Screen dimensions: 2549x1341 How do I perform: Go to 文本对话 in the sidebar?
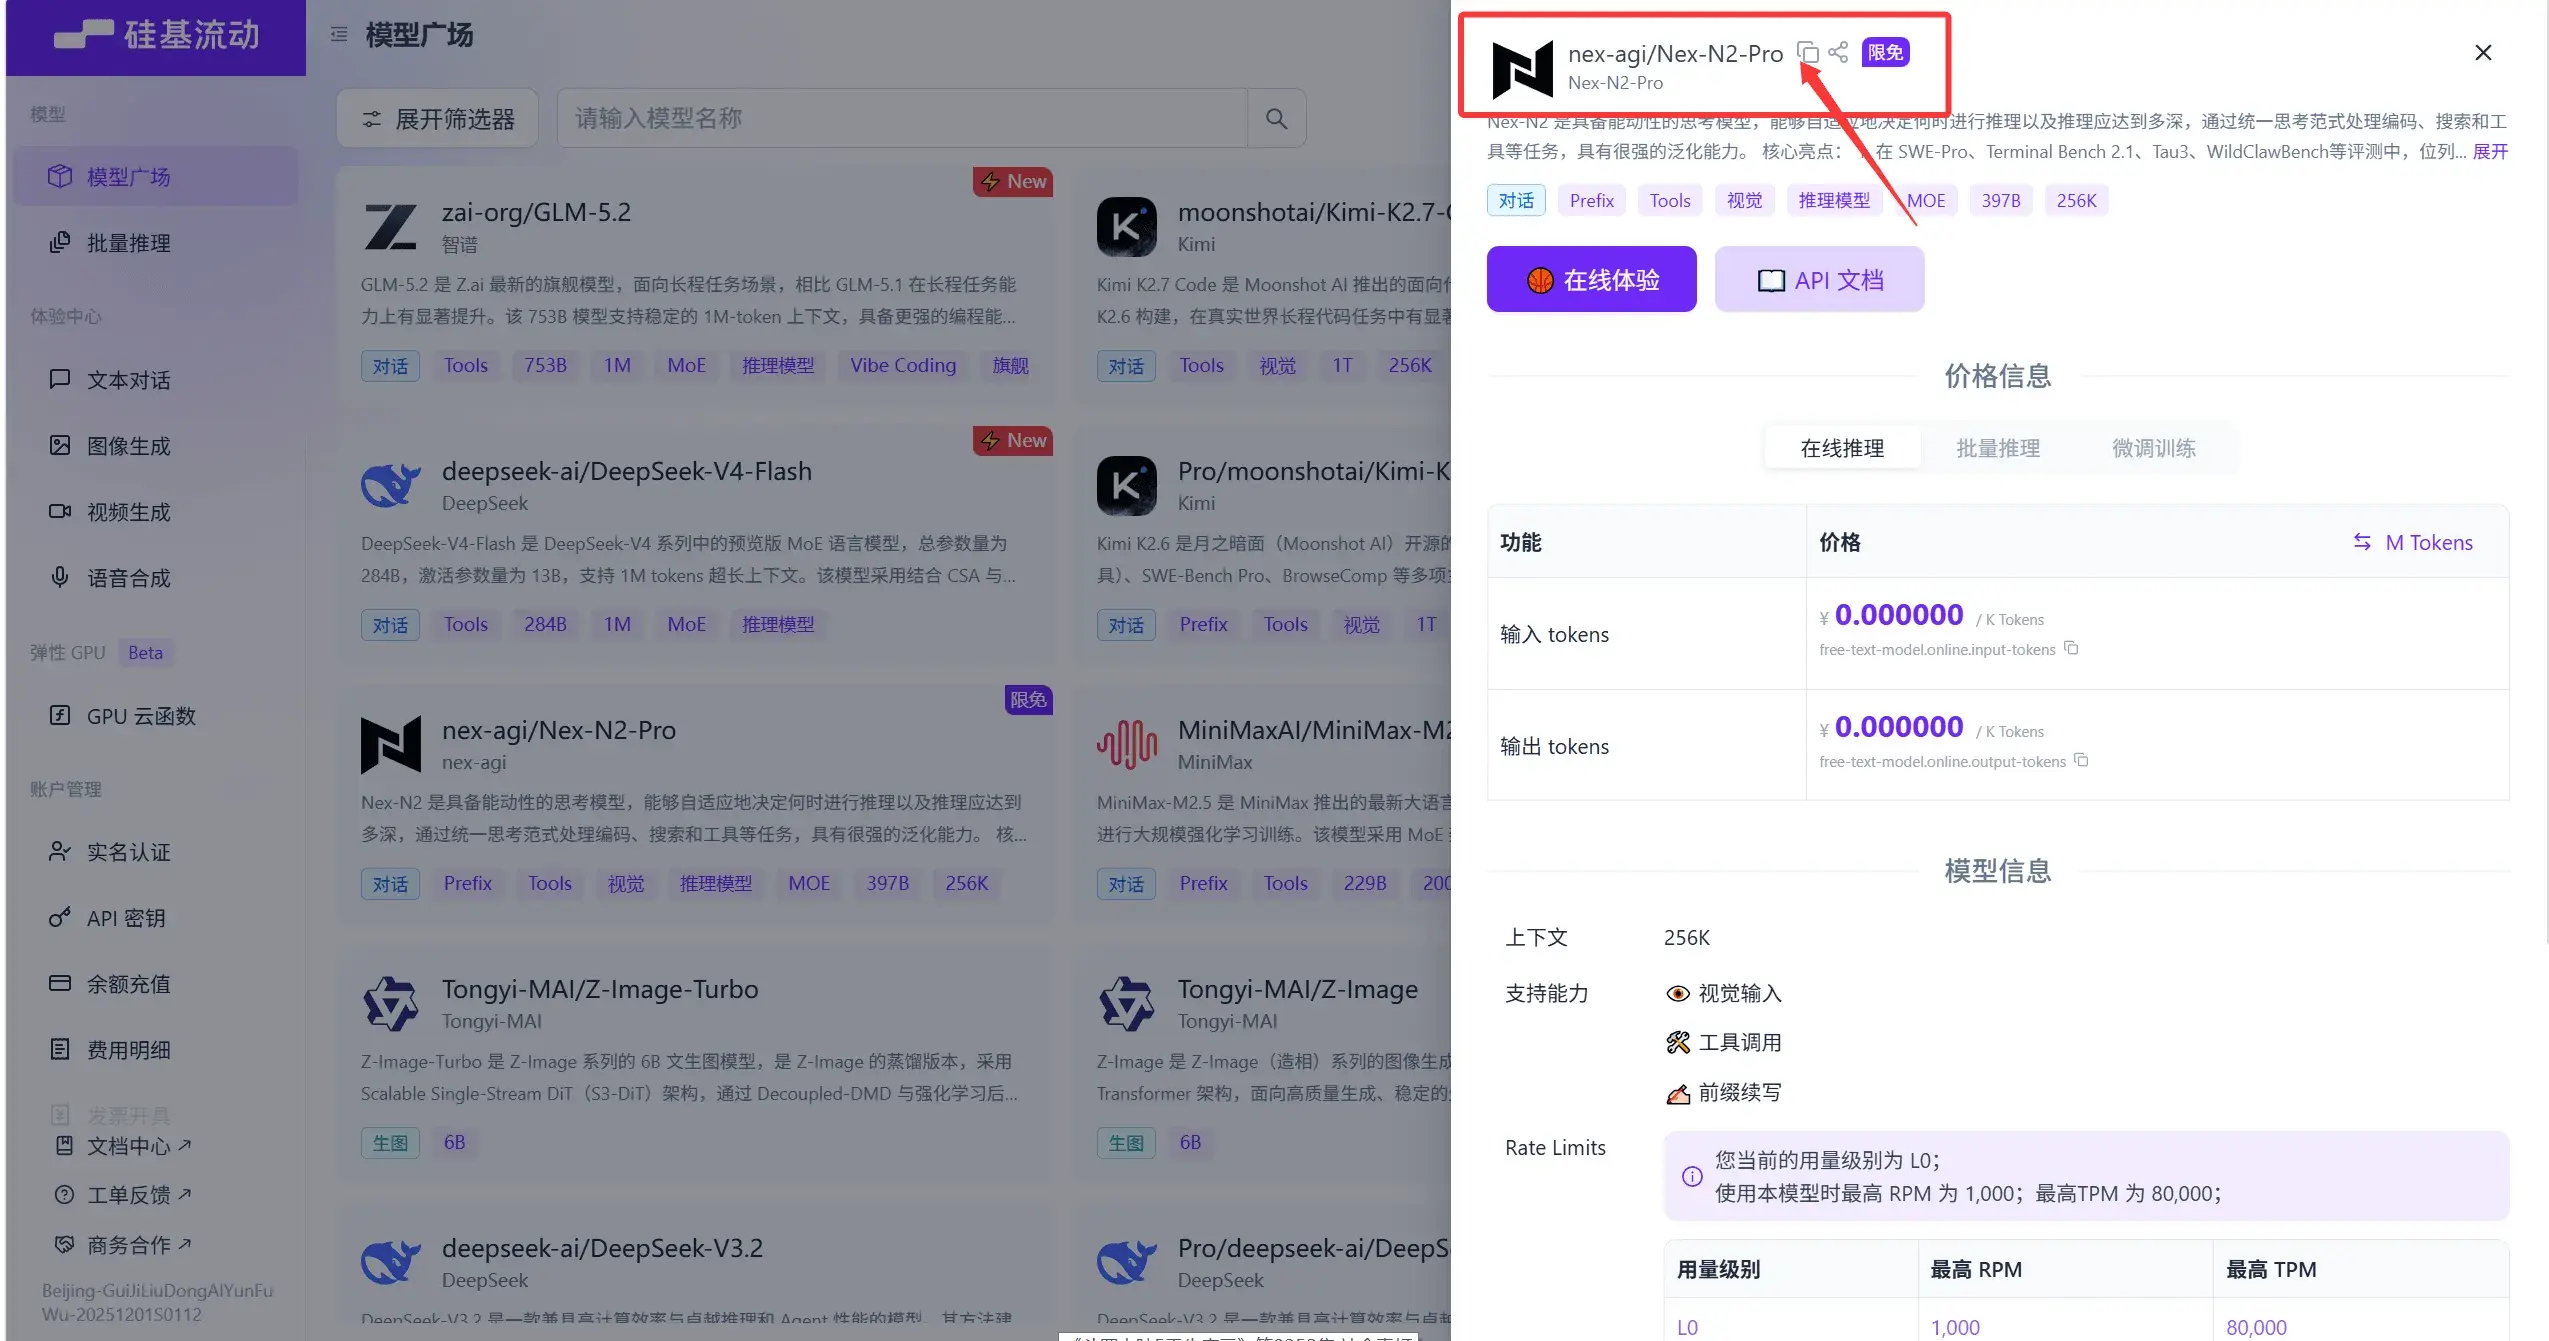(156, 380)
